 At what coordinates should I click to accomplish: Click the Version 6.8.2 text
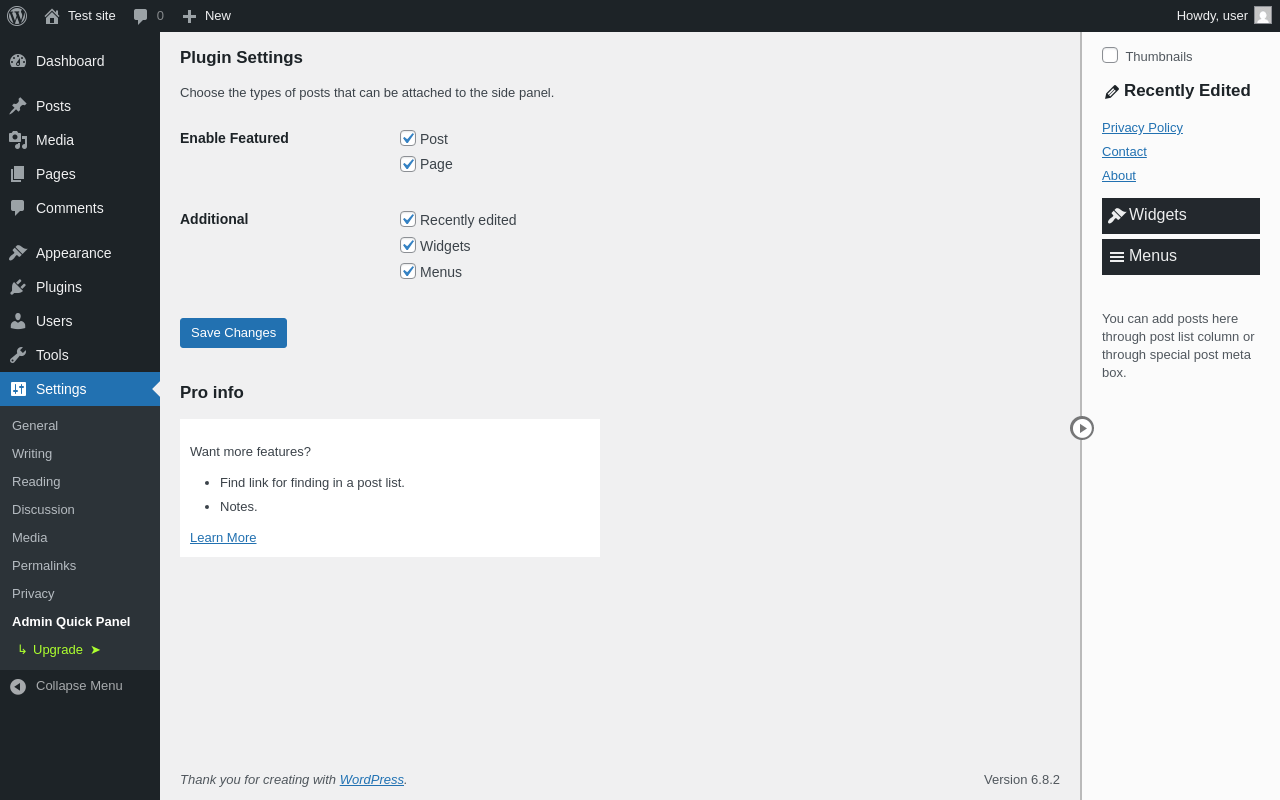1022,780
